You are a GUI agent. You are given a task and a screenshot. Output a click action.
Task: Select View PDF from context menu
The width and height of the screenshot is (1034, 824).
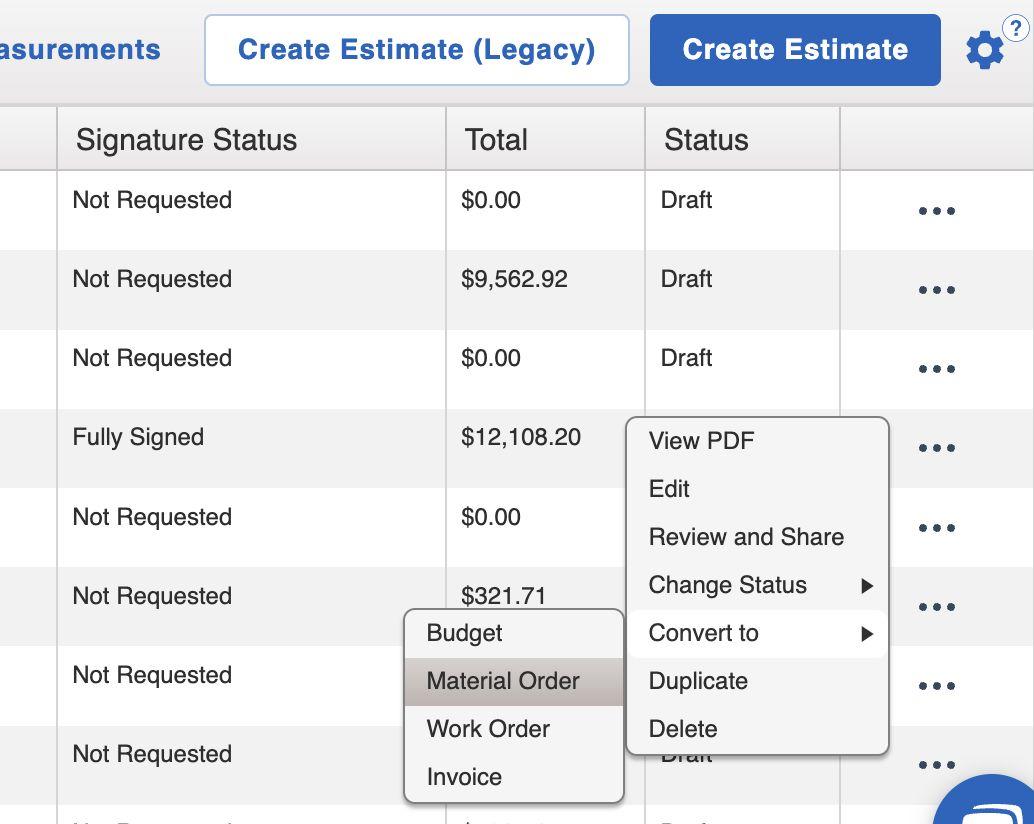point(701,441)
